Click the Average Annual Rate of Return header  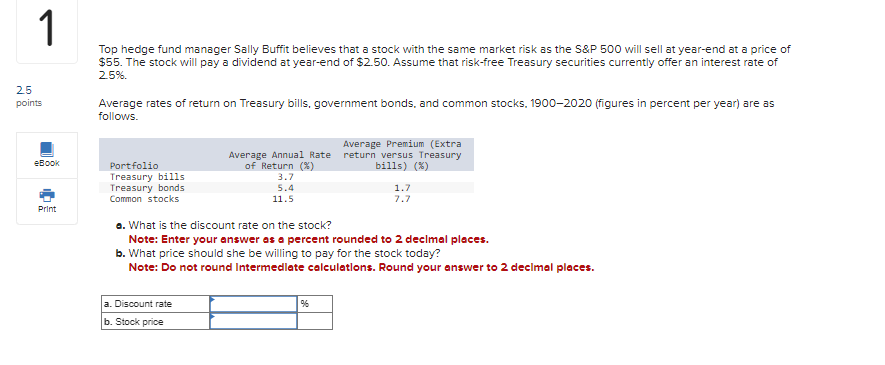(279, 160)
